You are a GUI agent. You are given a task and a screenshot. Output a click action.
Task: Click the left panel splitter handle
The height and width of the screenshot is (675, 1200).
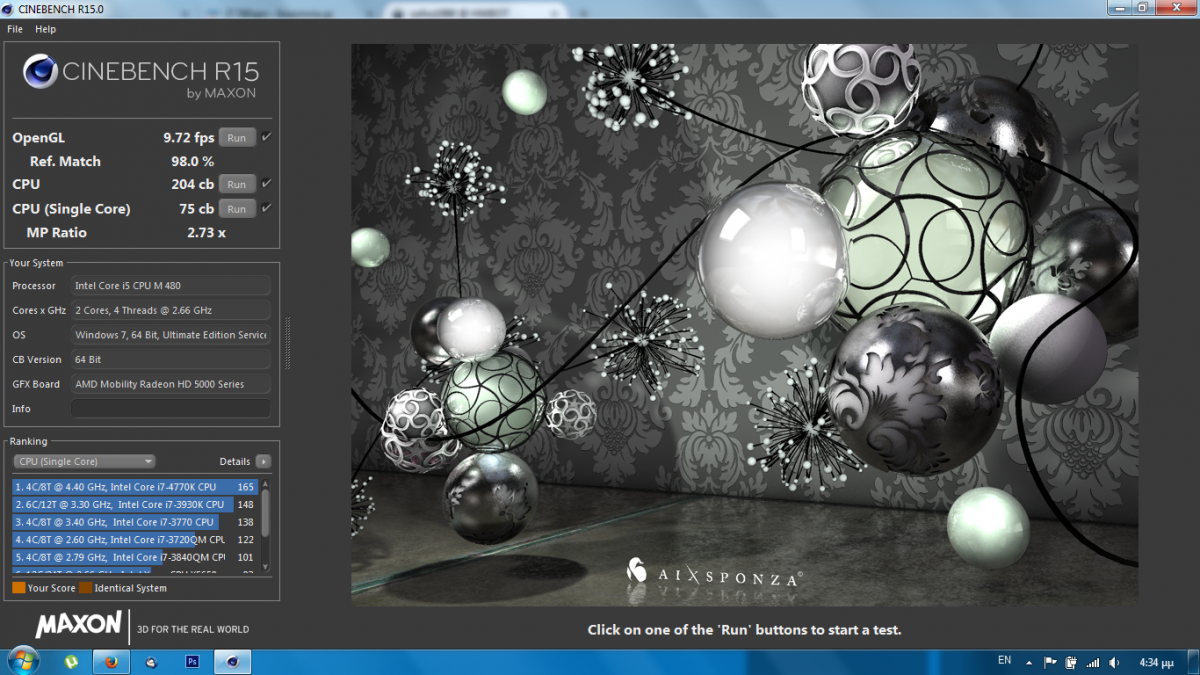[288, 343]
